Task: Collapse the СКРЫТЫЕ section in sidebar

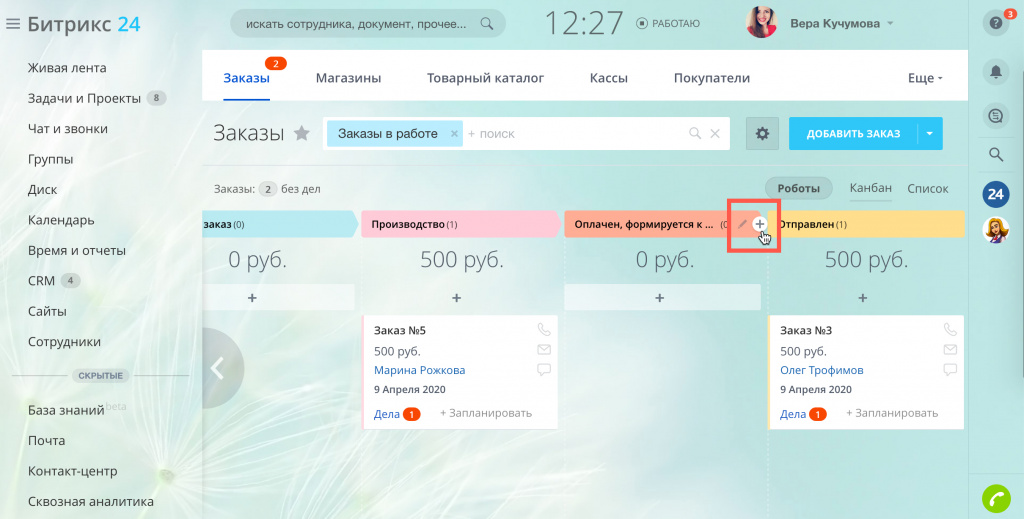Action: [x=101, y=375]
